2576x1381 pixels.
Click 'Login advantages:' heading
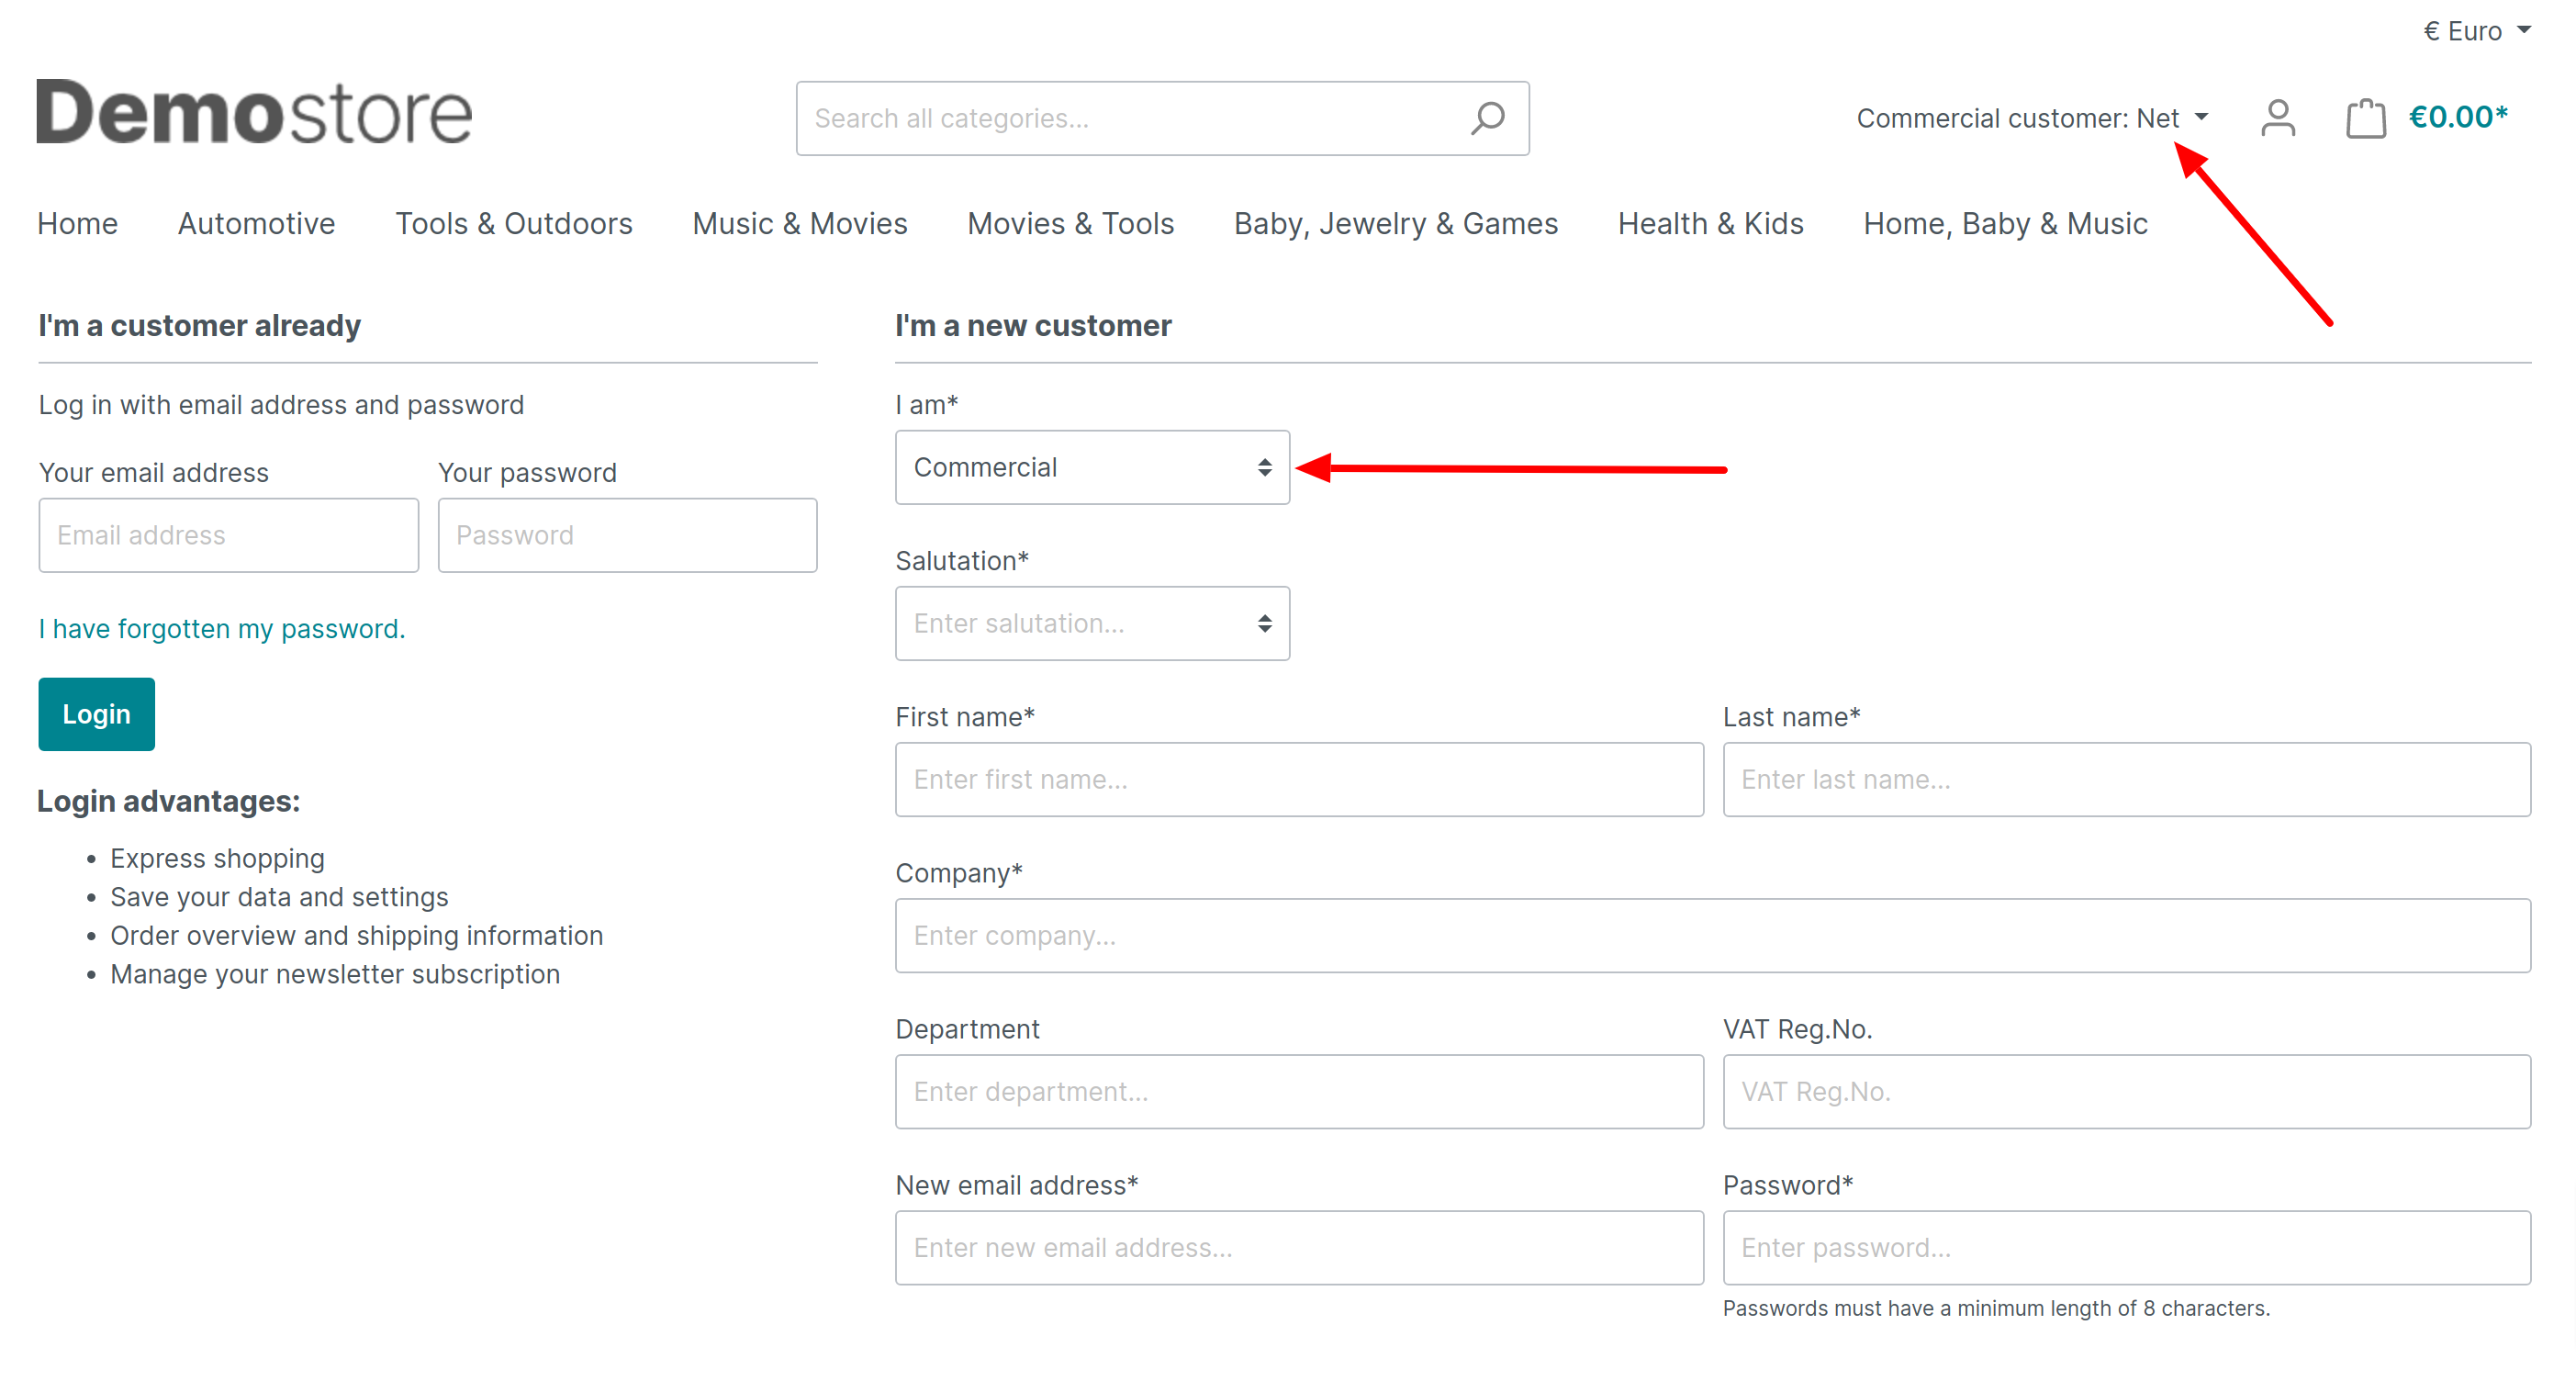pos(168,800)
